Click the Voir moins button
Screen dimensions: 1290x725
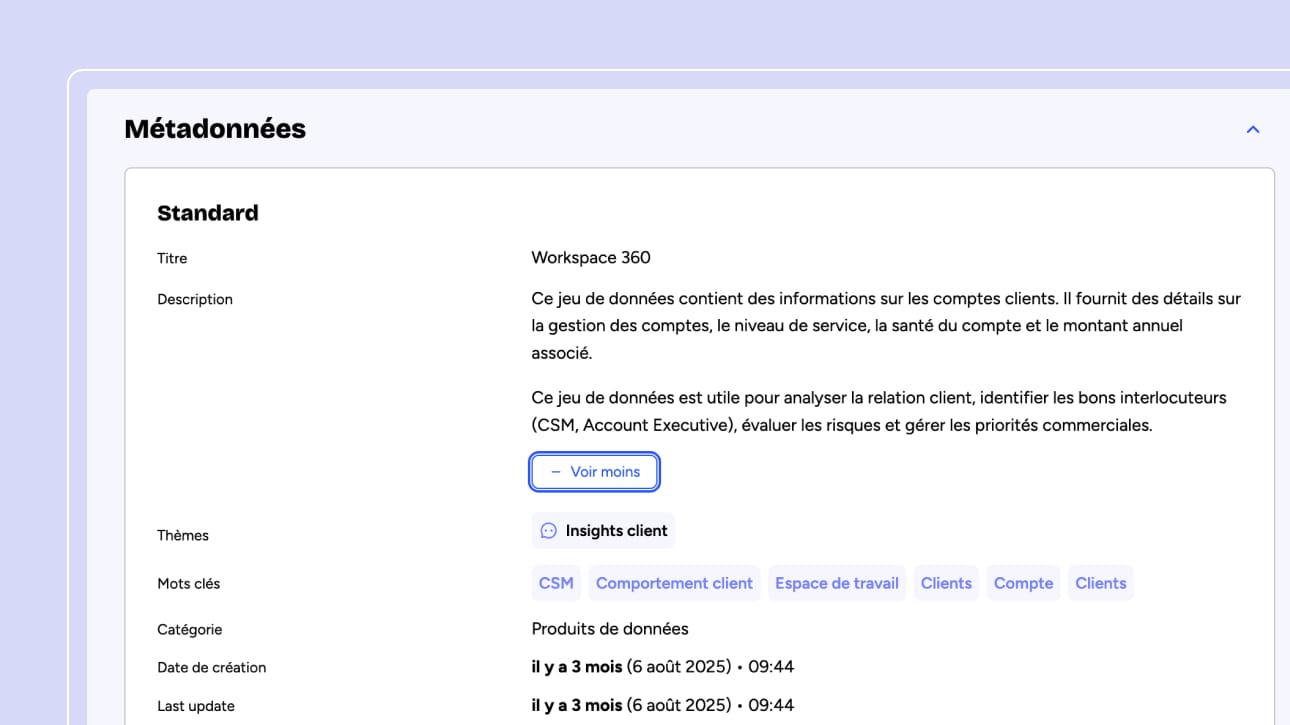(594, 472)
